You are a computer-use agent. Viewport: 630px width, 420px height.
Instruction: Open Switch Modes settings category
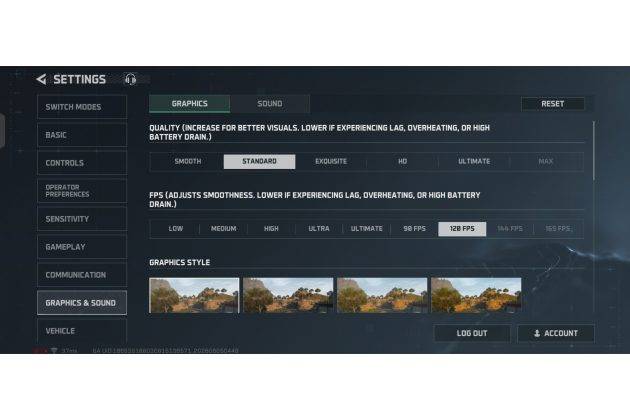[82, 107]
